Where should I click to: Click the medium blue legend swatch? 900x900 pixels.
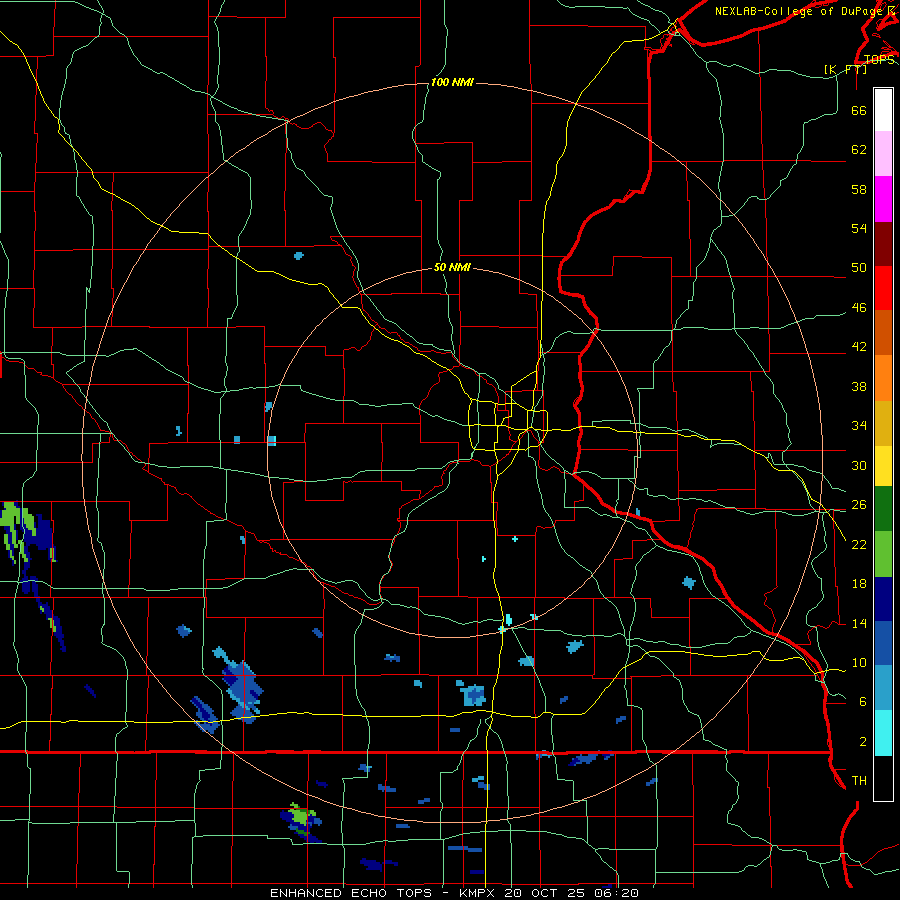click(883, 643)
